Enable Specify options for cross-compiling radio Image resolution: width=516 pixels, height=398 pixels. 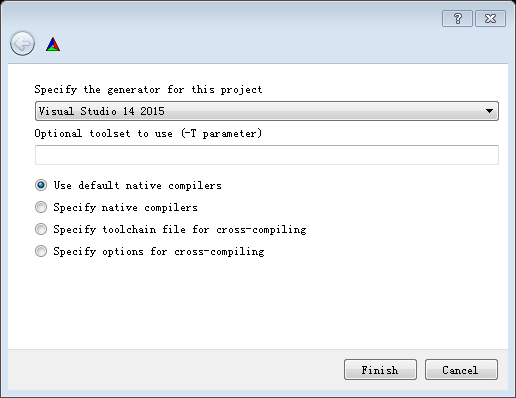tap(41, 251)
